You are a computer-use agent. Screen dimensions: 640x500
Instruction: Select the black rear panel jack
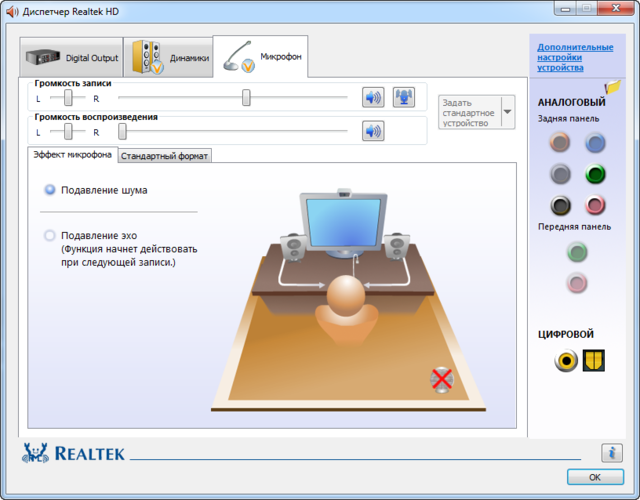[561, 205]
